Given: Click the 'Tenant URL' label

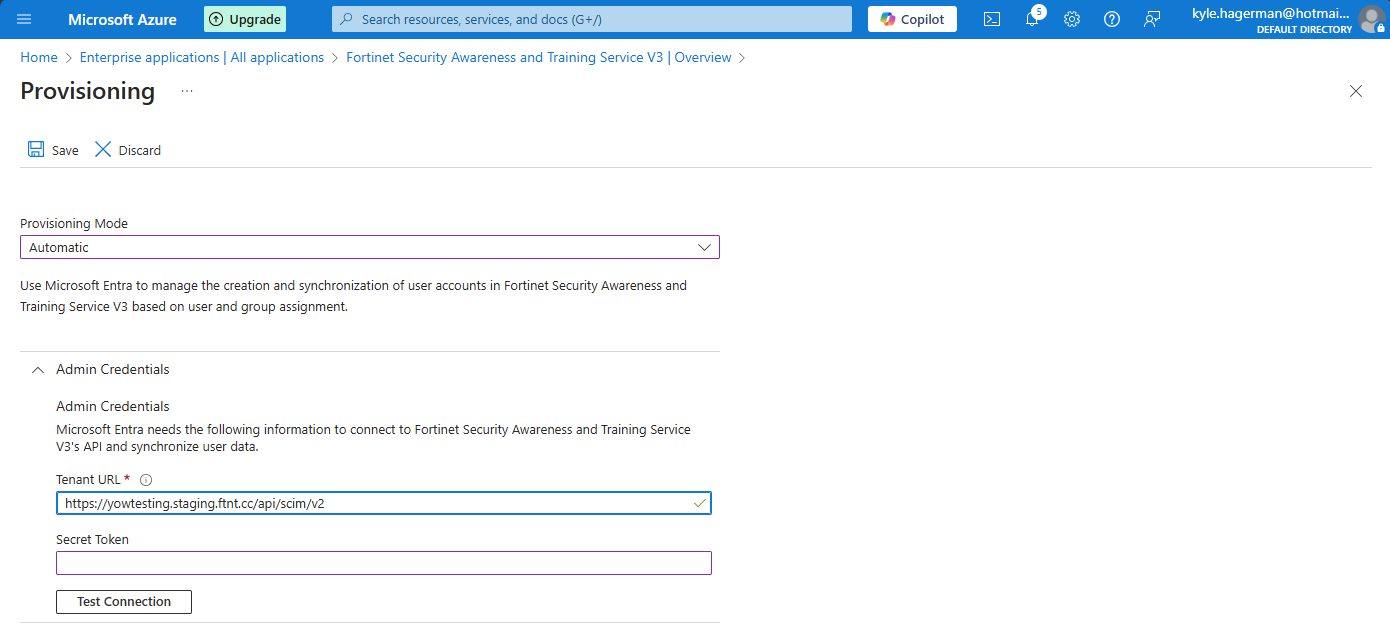Looking at the screenshot, I should tap(88, 479).
